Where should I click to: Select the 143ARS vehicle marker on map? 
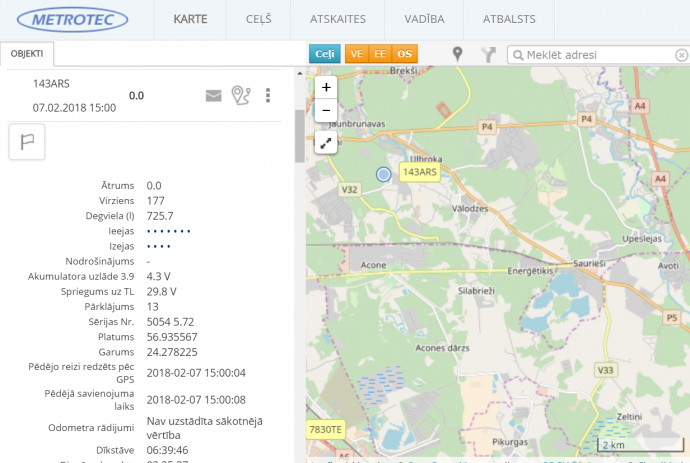pyautogui.click(x=383, y=174)
